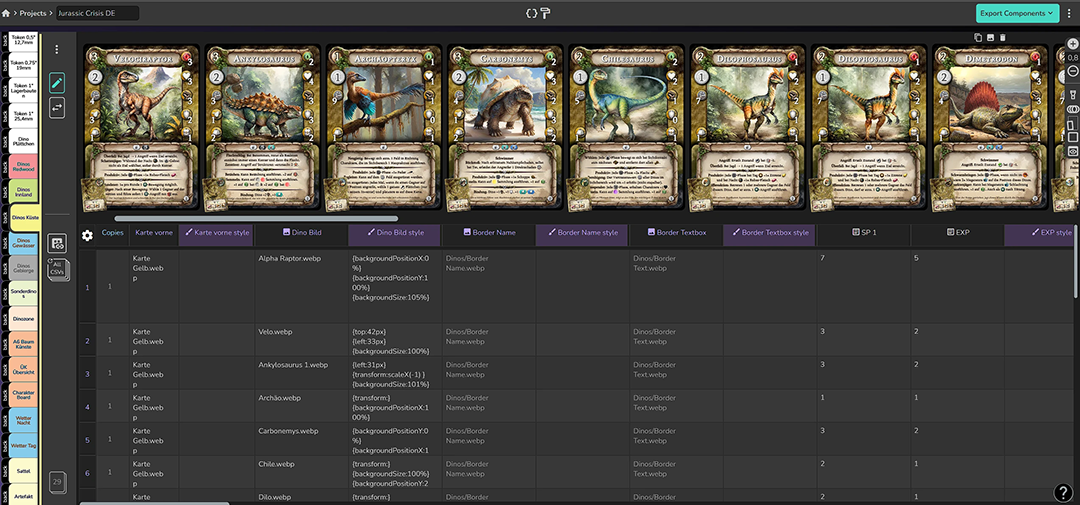
Task: Select the Carbonemys card preview
Action: (x=504, y=128)
